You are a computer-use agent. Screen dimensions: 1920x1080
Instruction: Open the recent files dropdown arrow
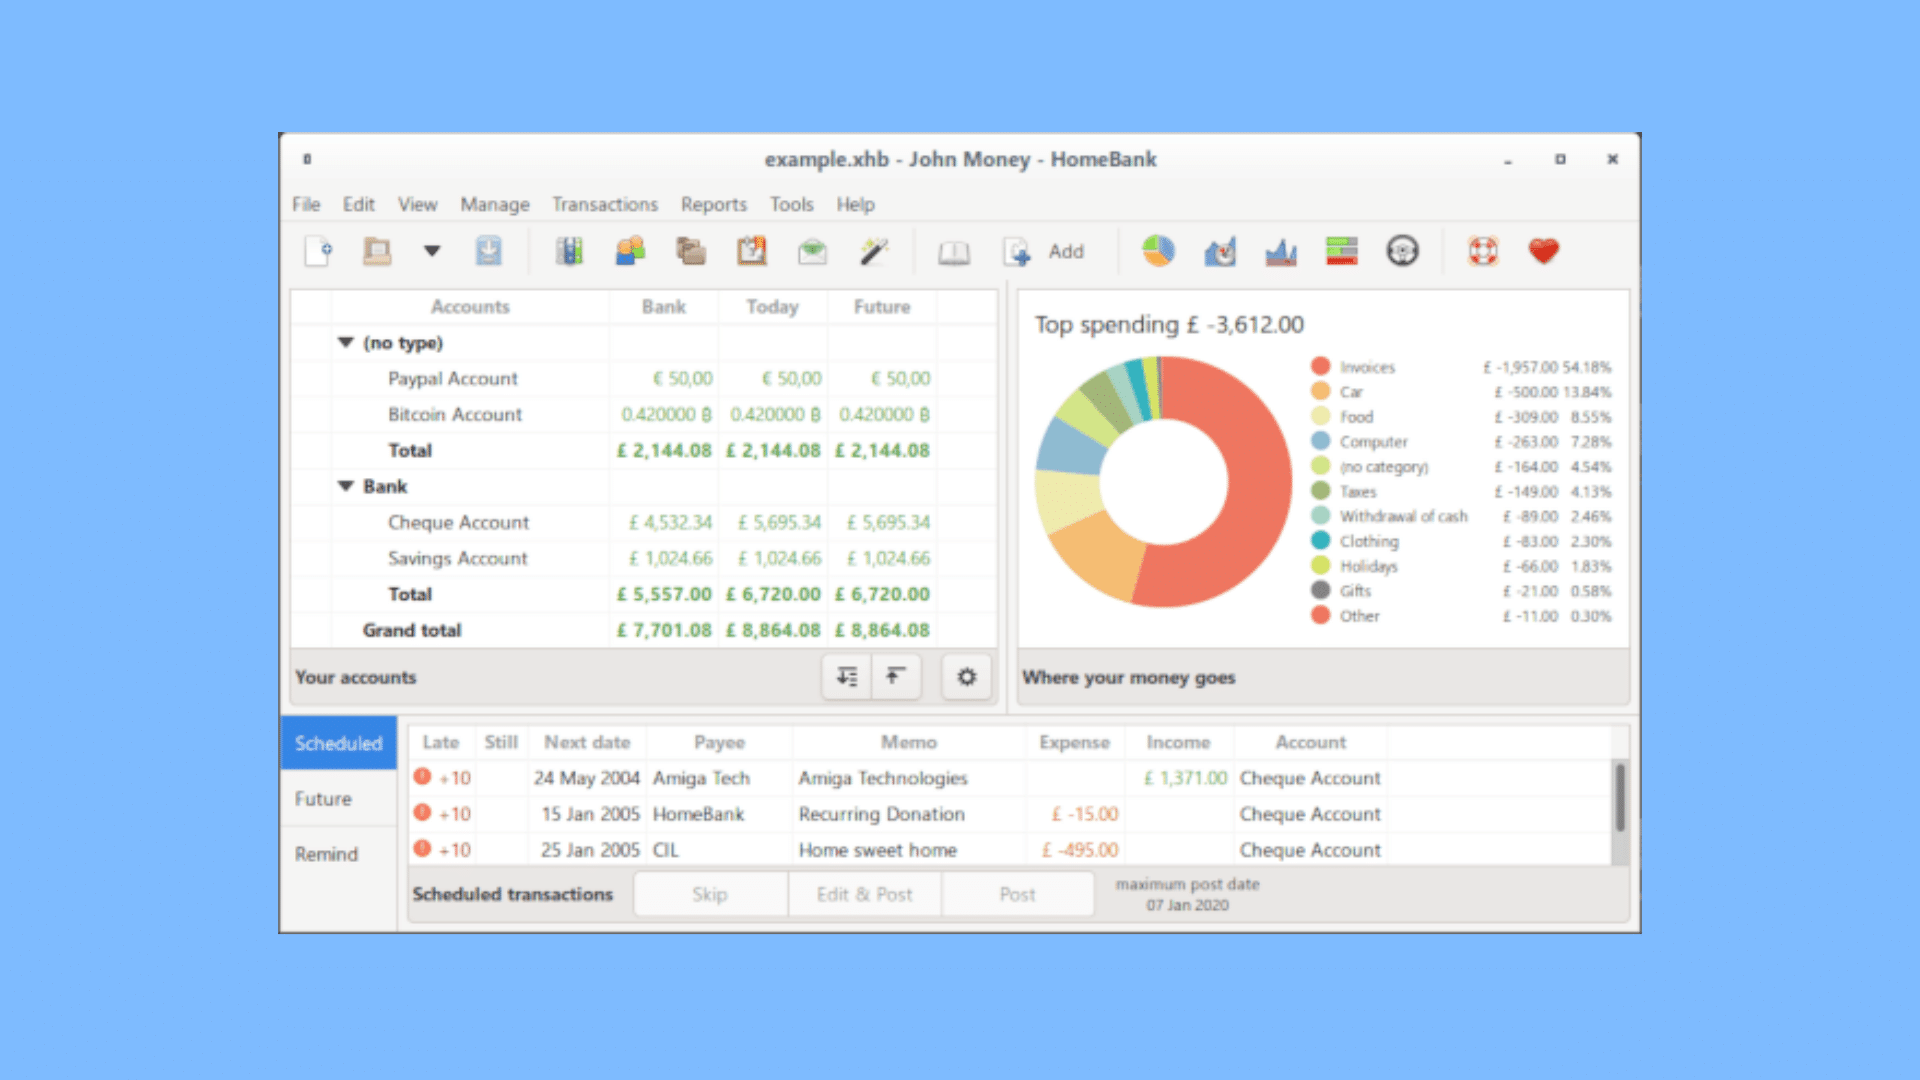pos(432,251)
